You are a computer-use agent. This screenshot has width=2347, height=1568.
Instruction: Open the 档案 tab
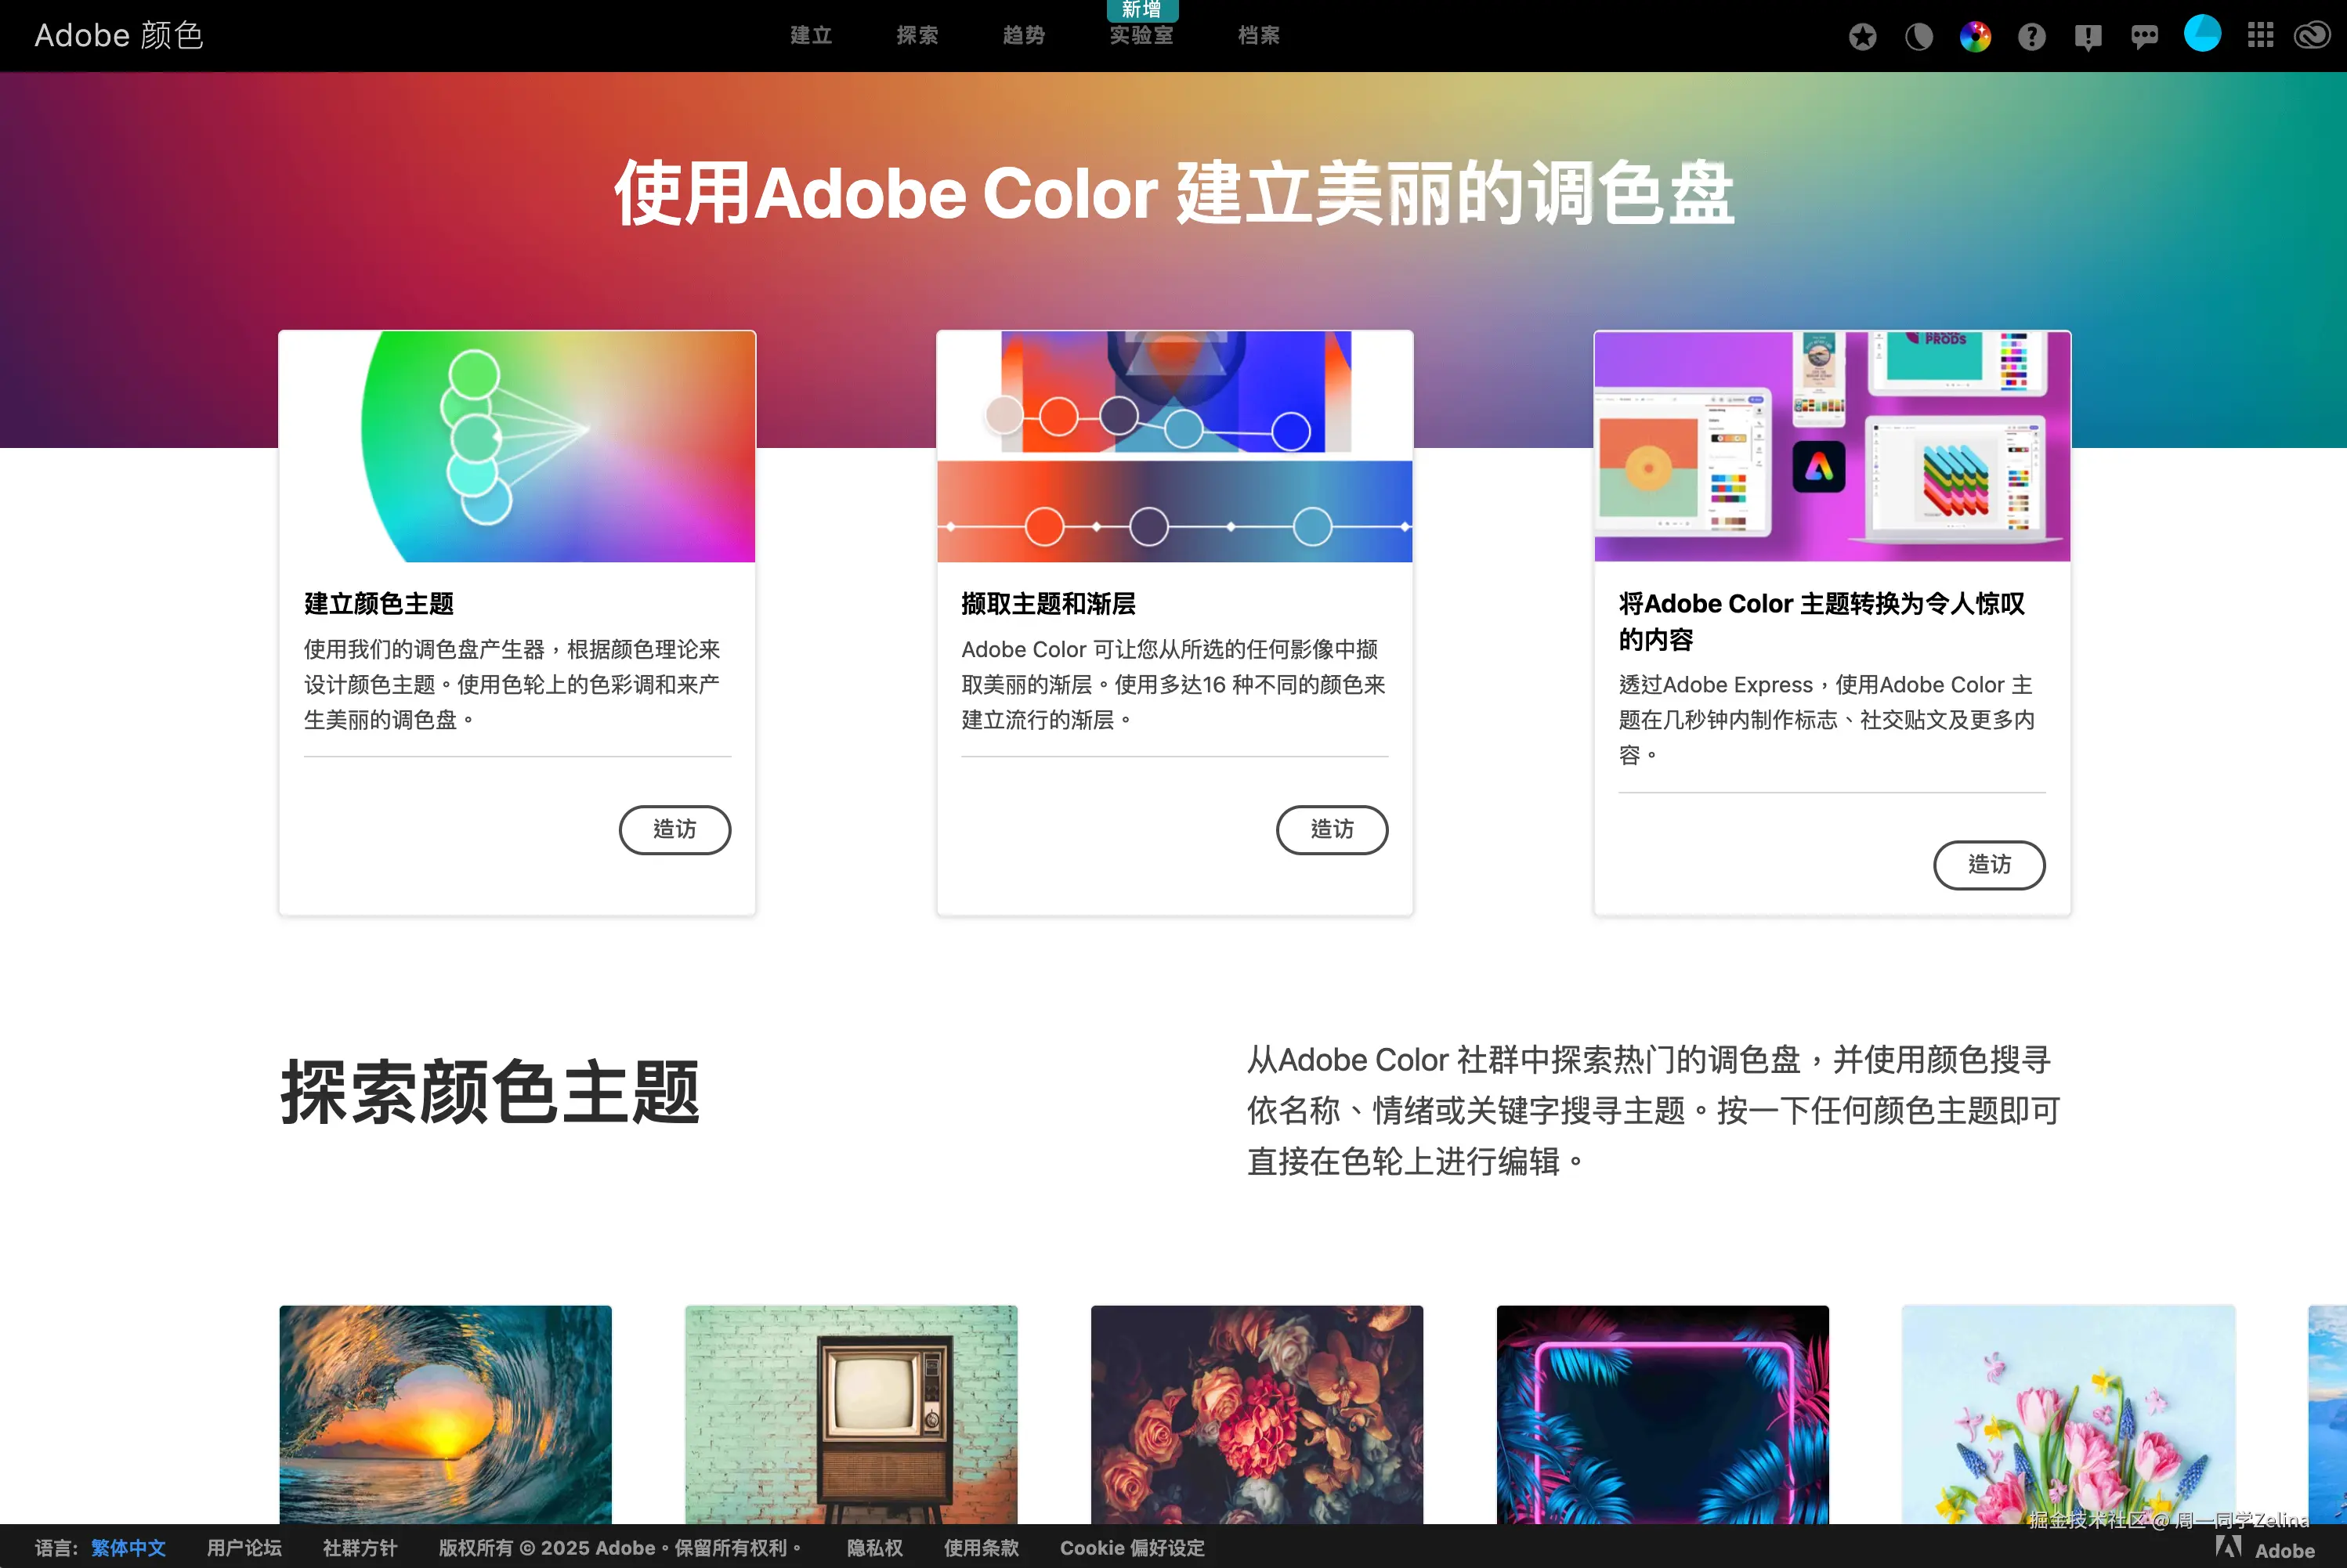click(1259, 35)
